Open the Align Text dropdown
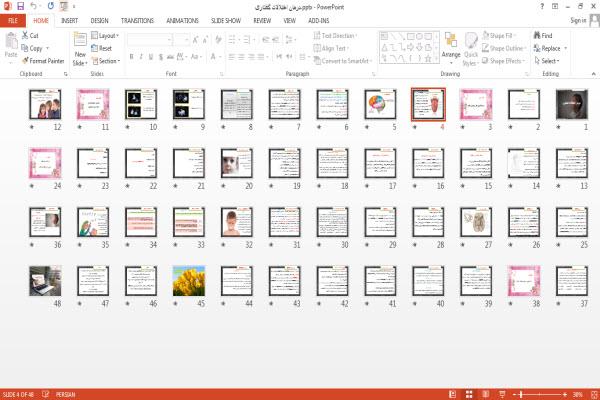Viewport: 600px width, 400px height. 331,48
